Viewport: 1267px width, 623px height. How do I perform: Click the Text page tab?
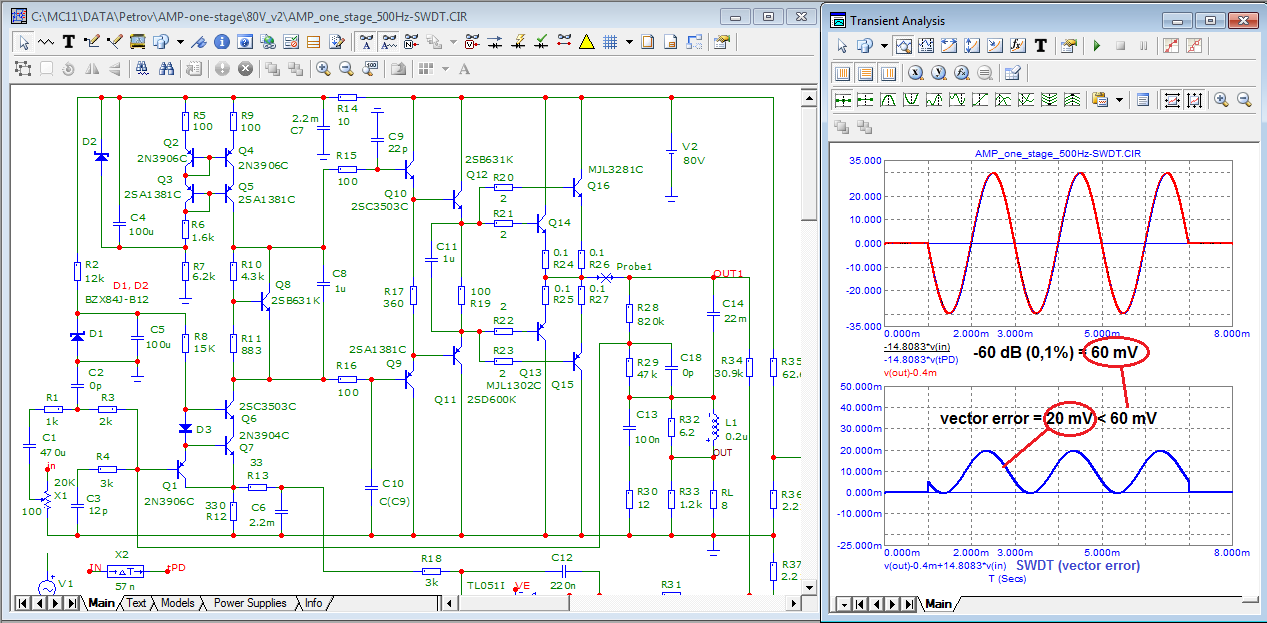click(x=135, y=603)
